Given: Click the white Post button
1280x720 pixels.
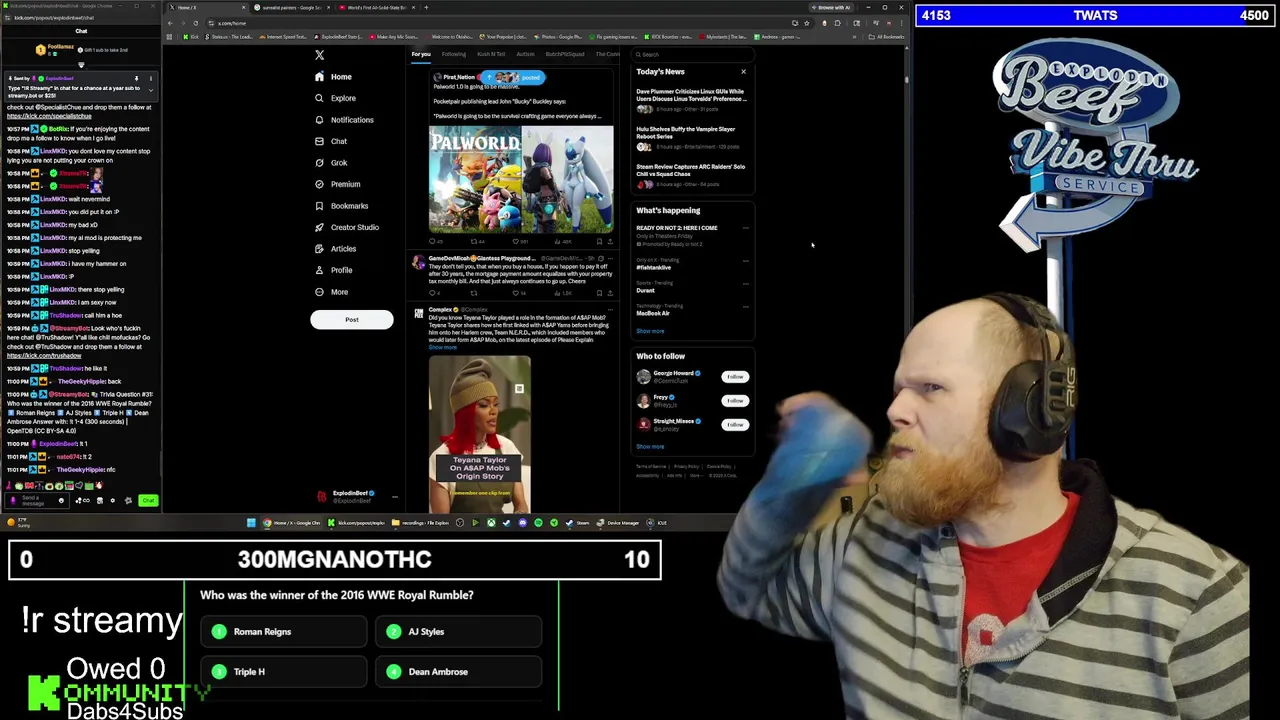Looking at the screenshot, I should tap(352, 320).
